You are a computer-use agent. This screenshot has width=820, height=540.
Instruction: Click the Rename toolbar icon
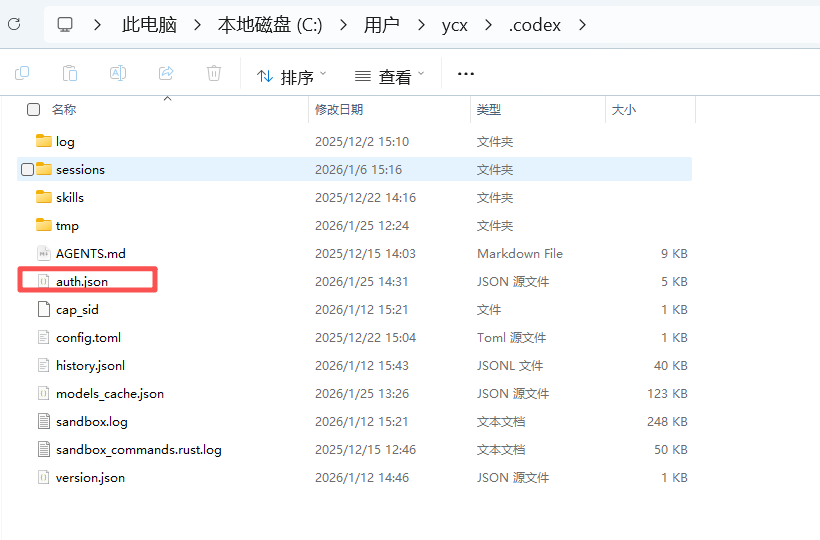[118, 73]
